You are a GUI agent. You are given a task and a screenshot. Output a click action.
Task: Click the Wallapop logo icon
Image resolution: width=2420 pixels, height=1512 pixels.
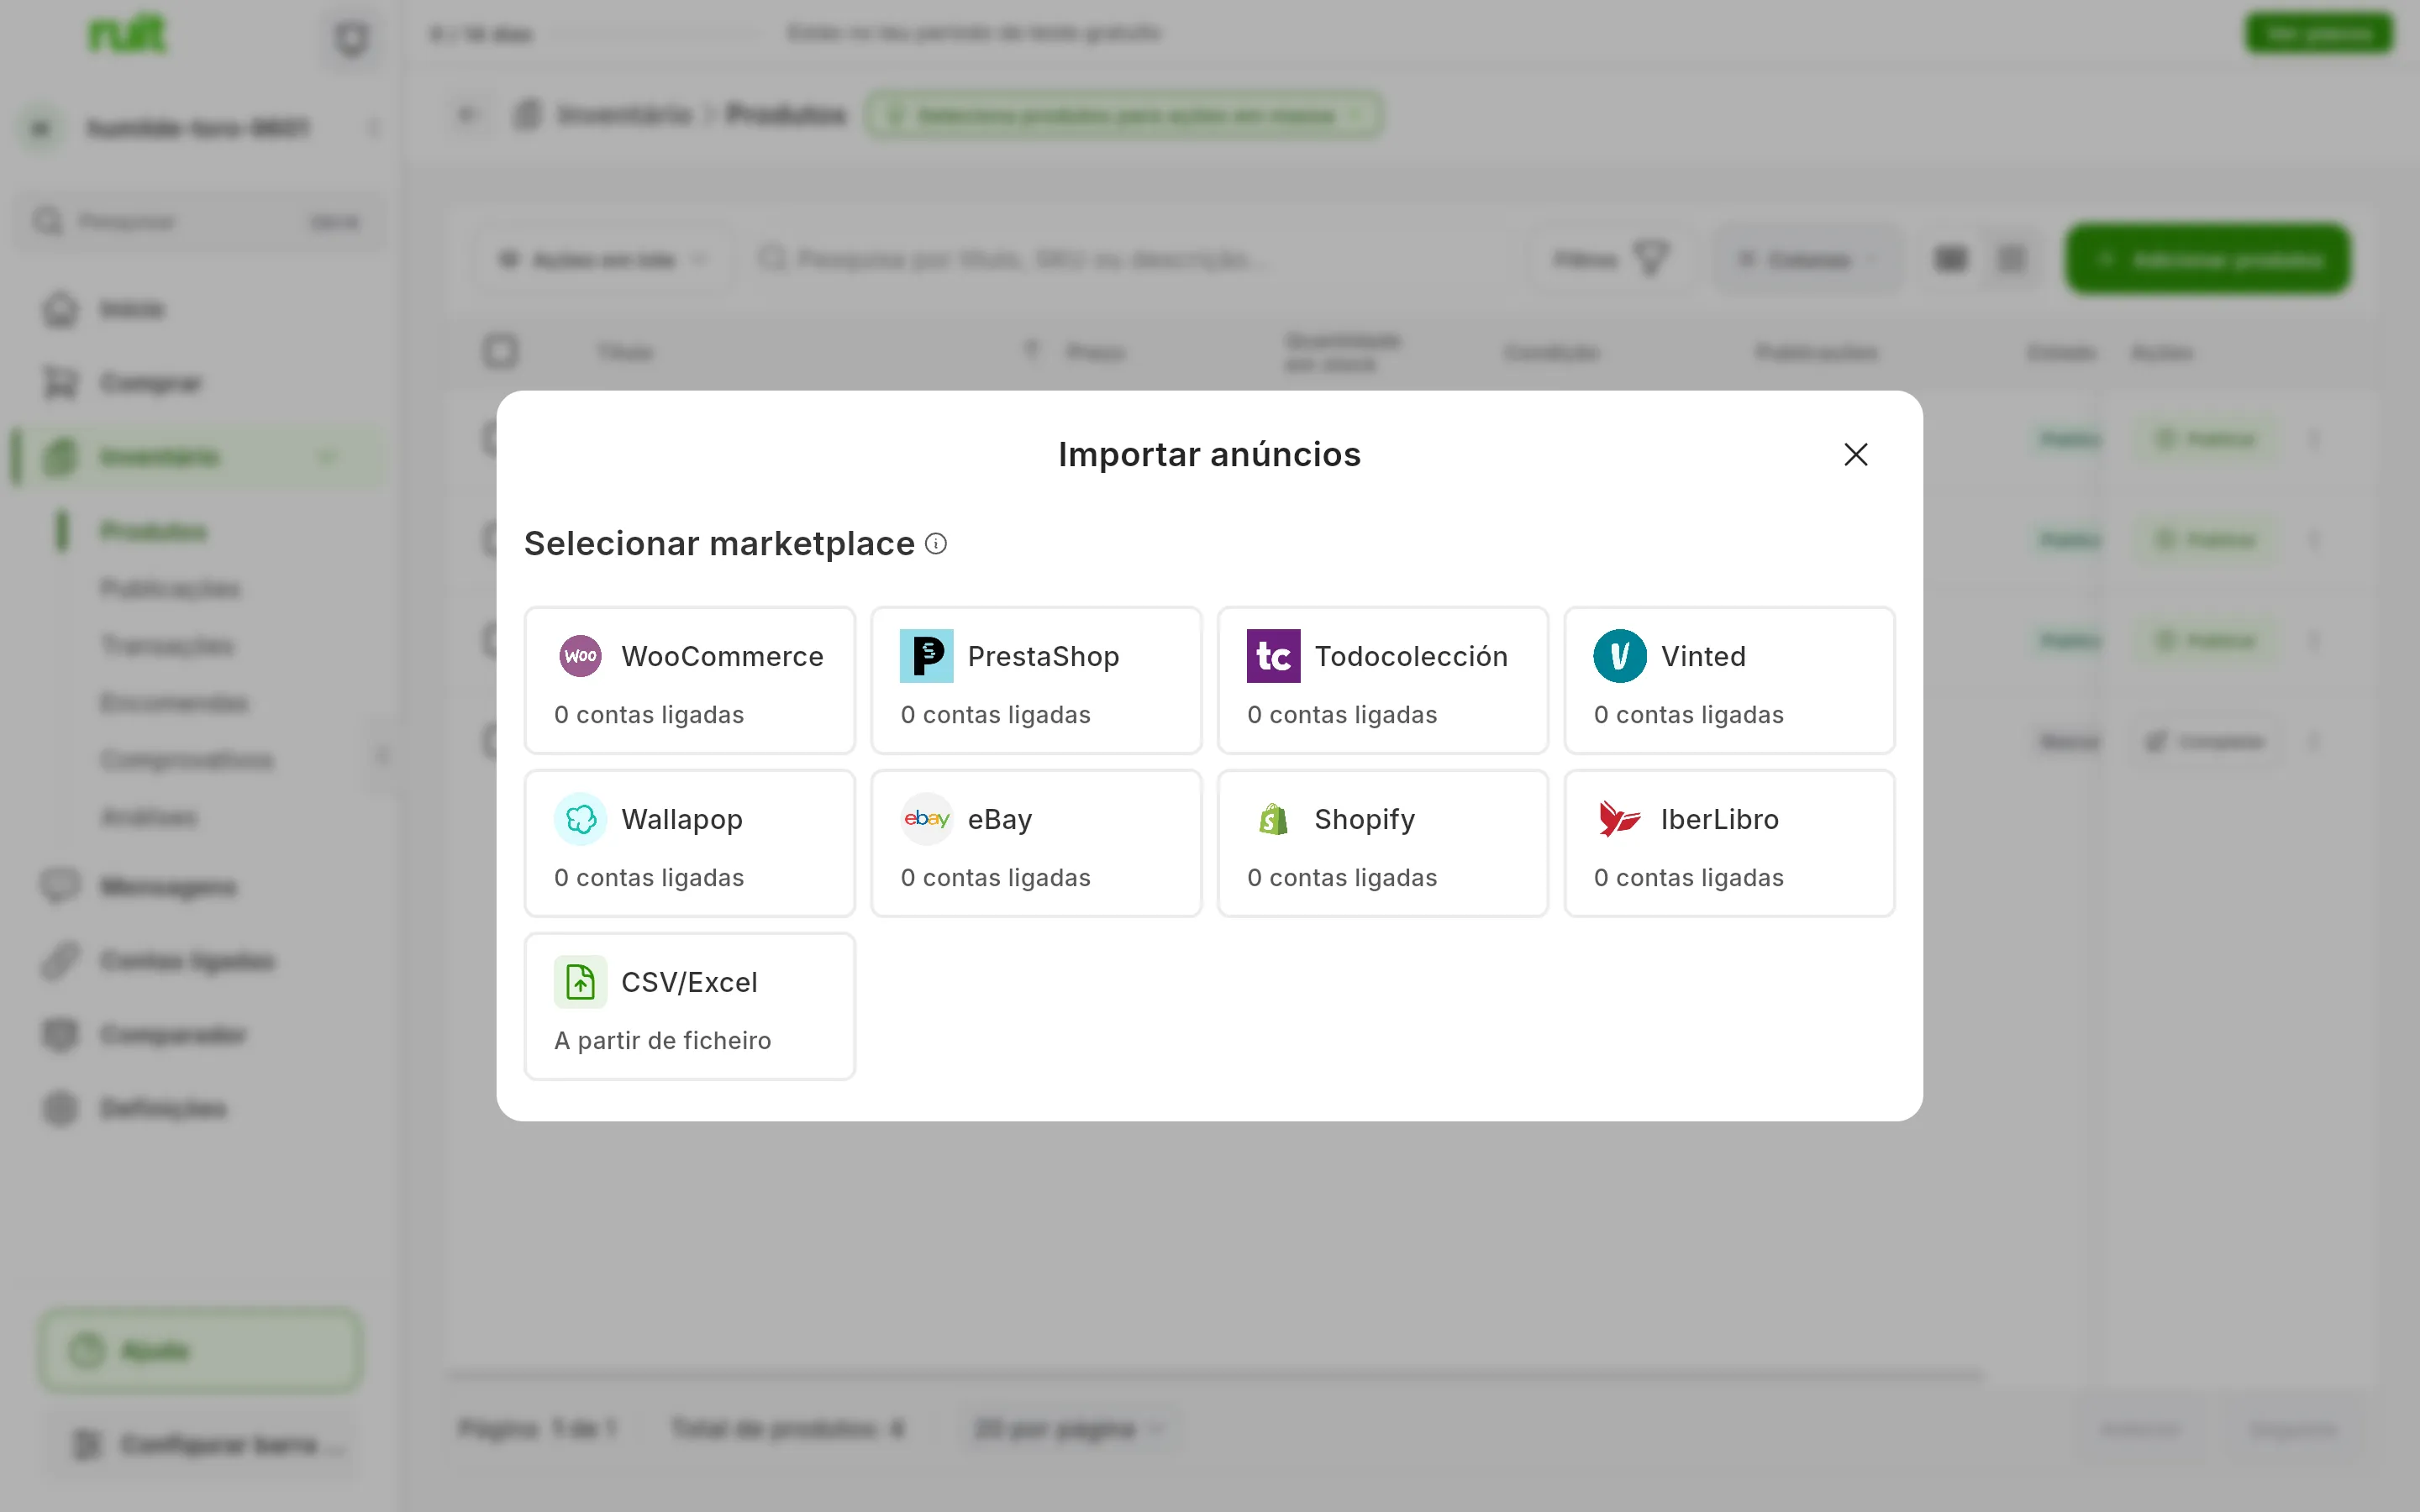click(580, 819)
